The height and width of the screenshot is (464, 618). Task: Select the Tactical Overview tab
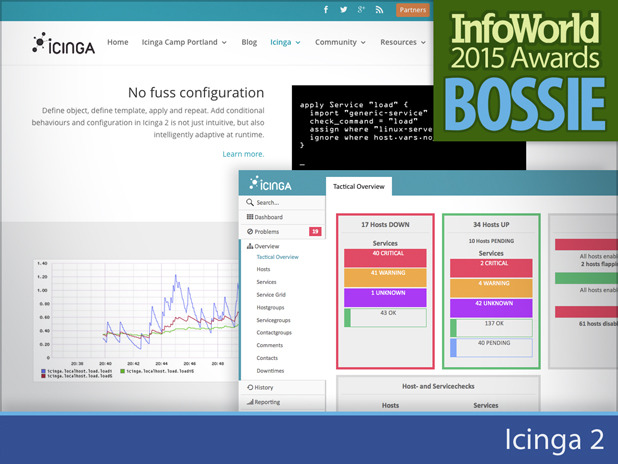tap(359, 186)
